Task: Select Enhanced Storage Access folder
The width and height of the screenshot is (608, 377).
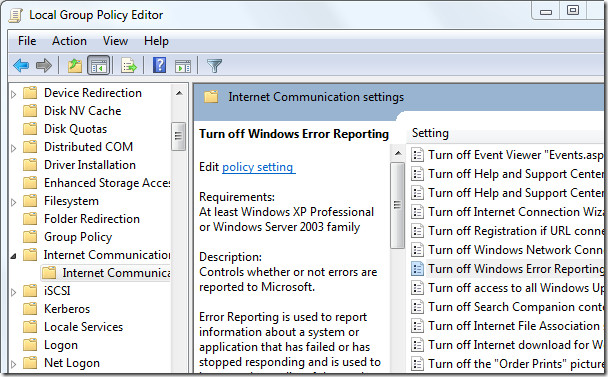Action: pos(107,183)
